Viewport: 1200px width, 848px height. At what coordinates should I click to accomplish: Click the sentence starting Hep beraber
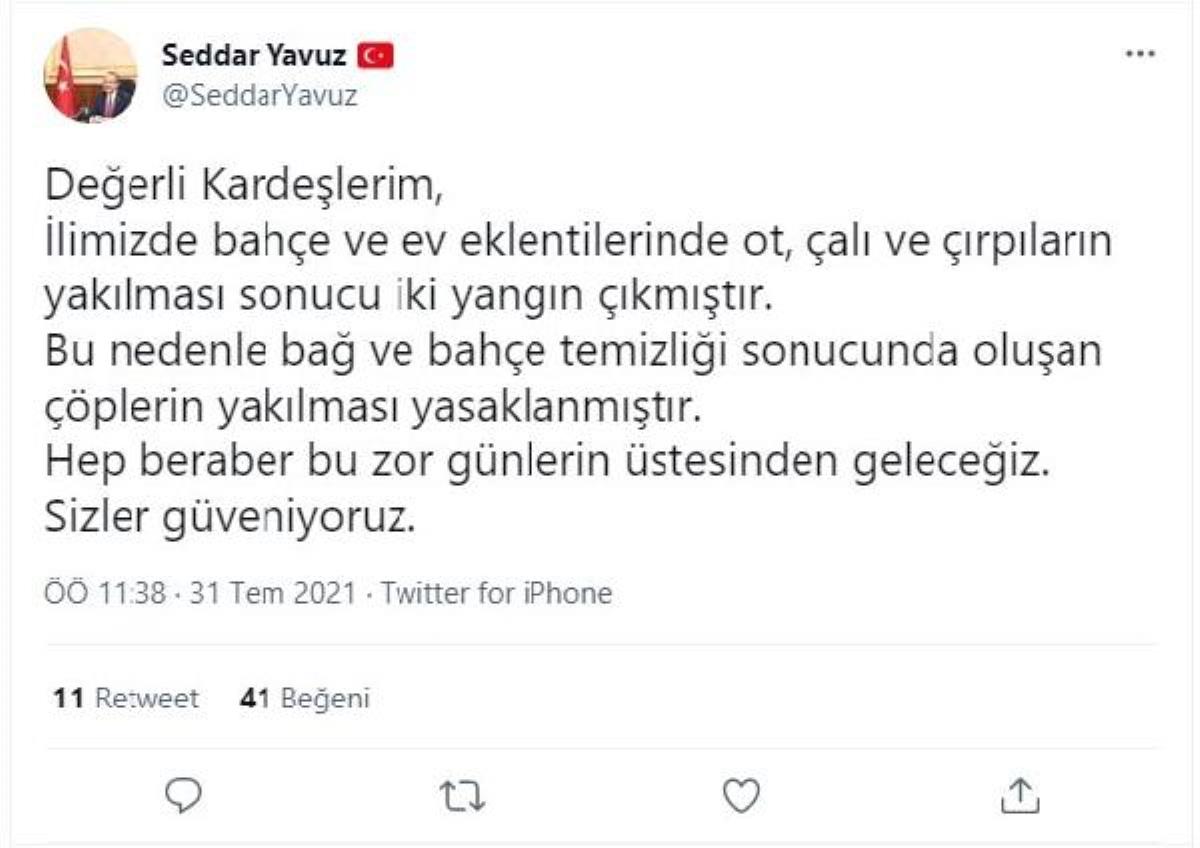click(547, 463)
